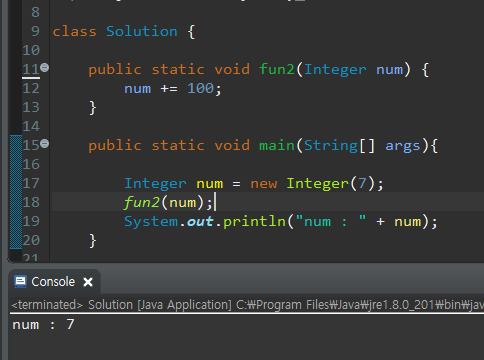Click the console output 'num : 7'
484x360 pixels.
tap(43, 324)
